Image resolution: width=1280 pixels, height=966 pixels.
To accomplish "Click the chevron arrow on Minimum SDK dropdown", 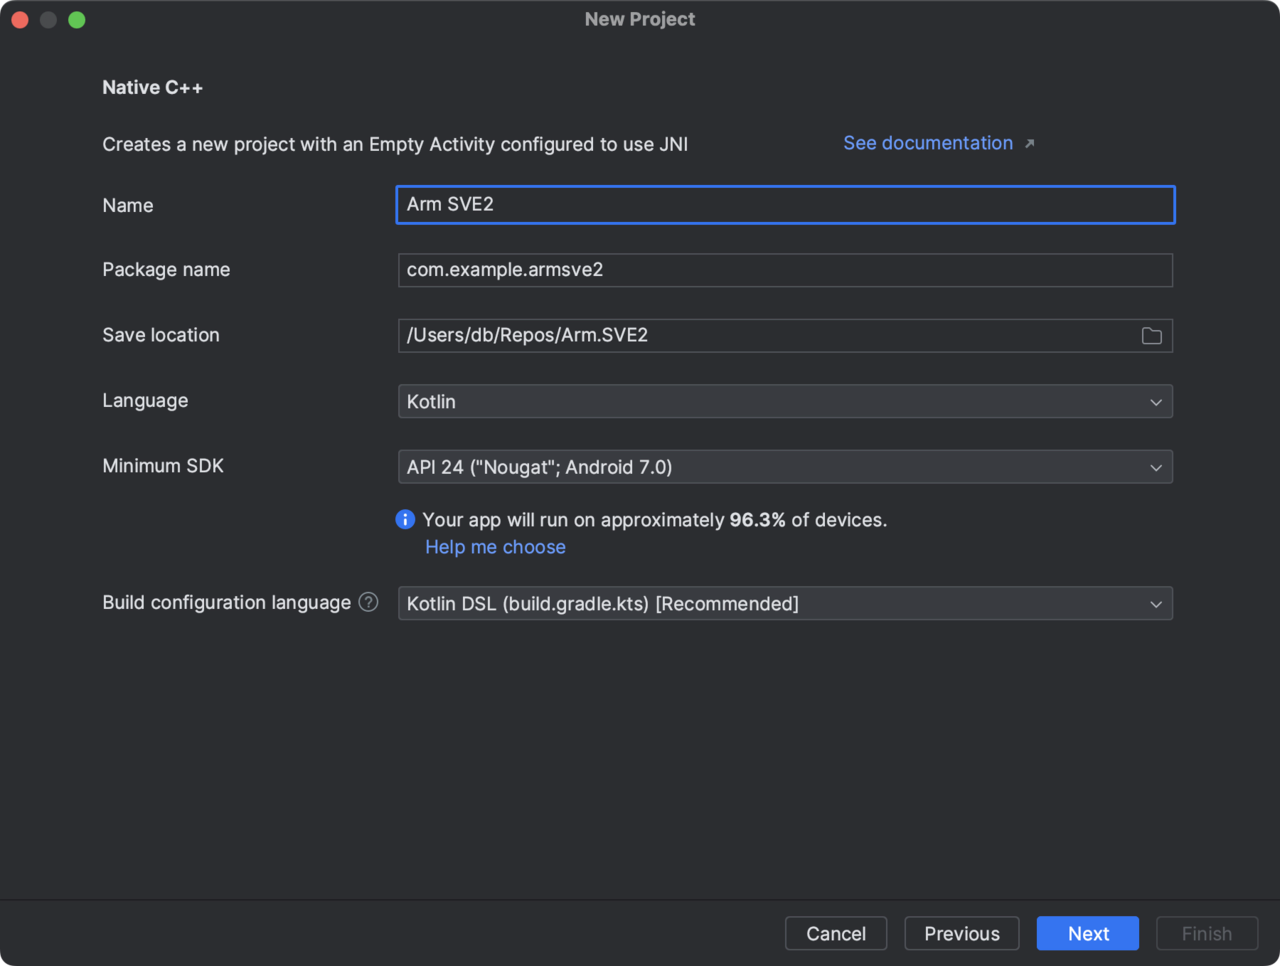I will 1155,467.
